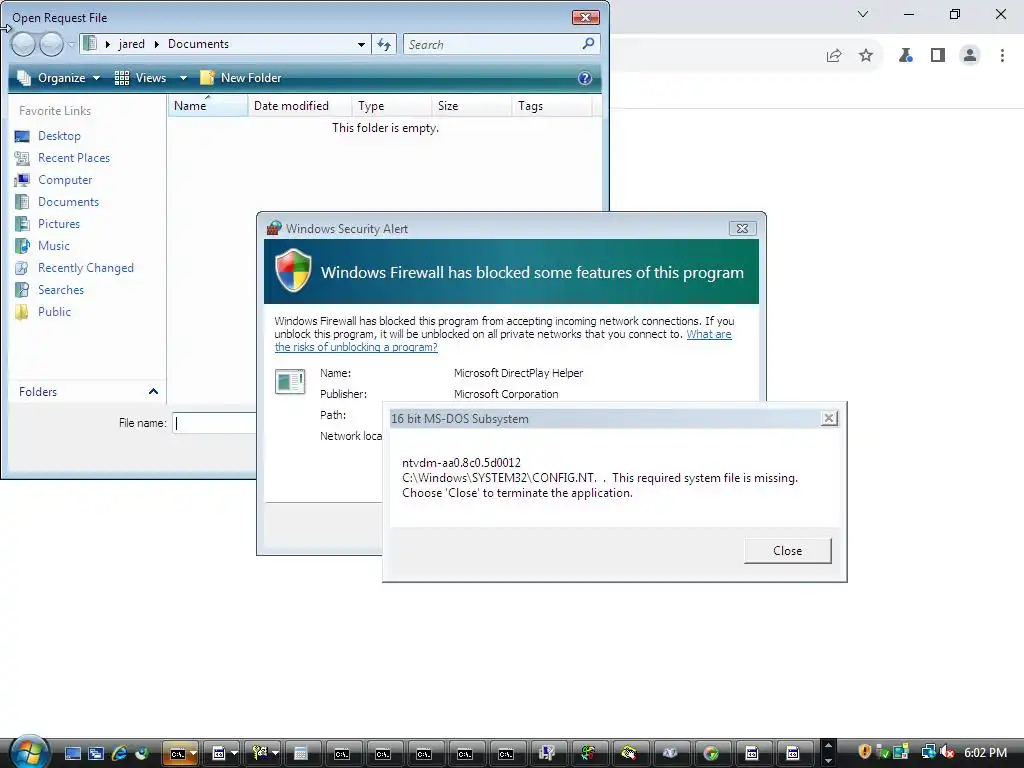Open the Chrome taskbar button
Screen dimensions: 1024x768
tap(711, 754)
